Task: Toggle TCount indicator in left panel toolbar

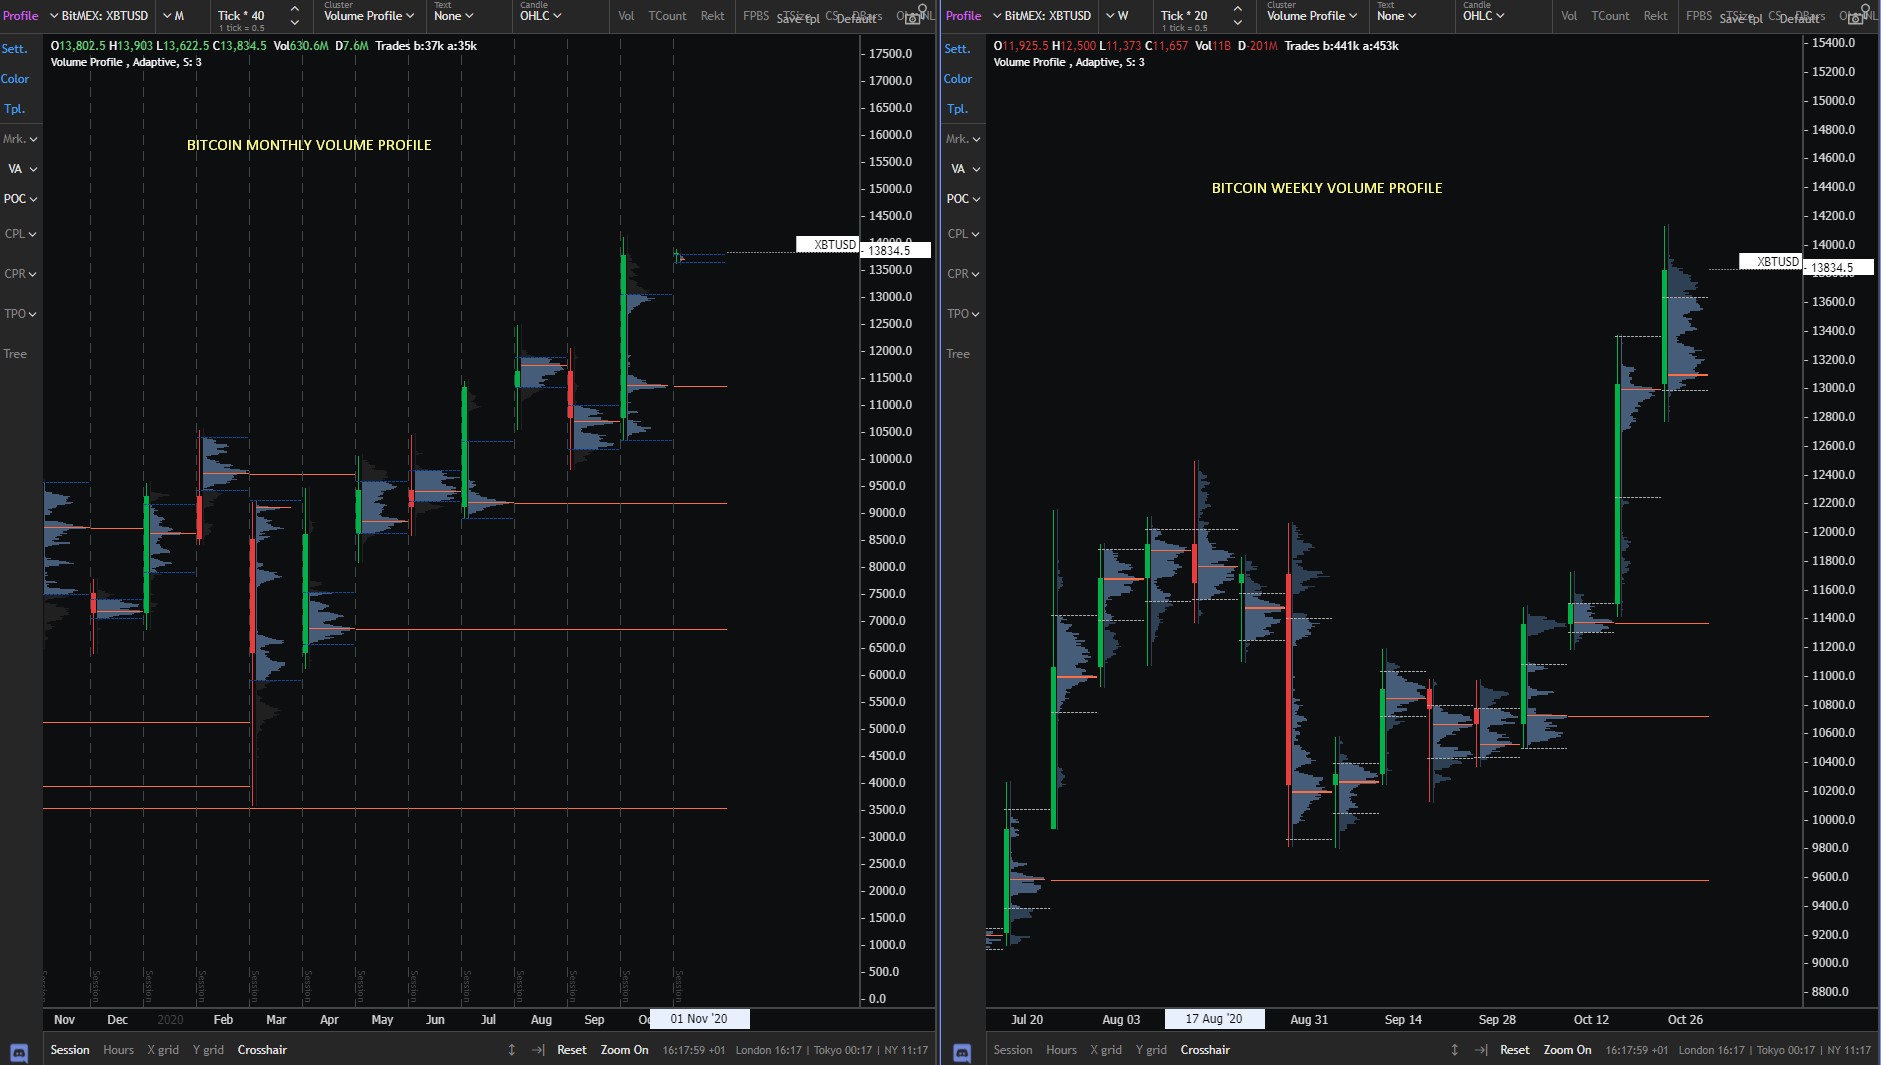Action: coord(667,16)
